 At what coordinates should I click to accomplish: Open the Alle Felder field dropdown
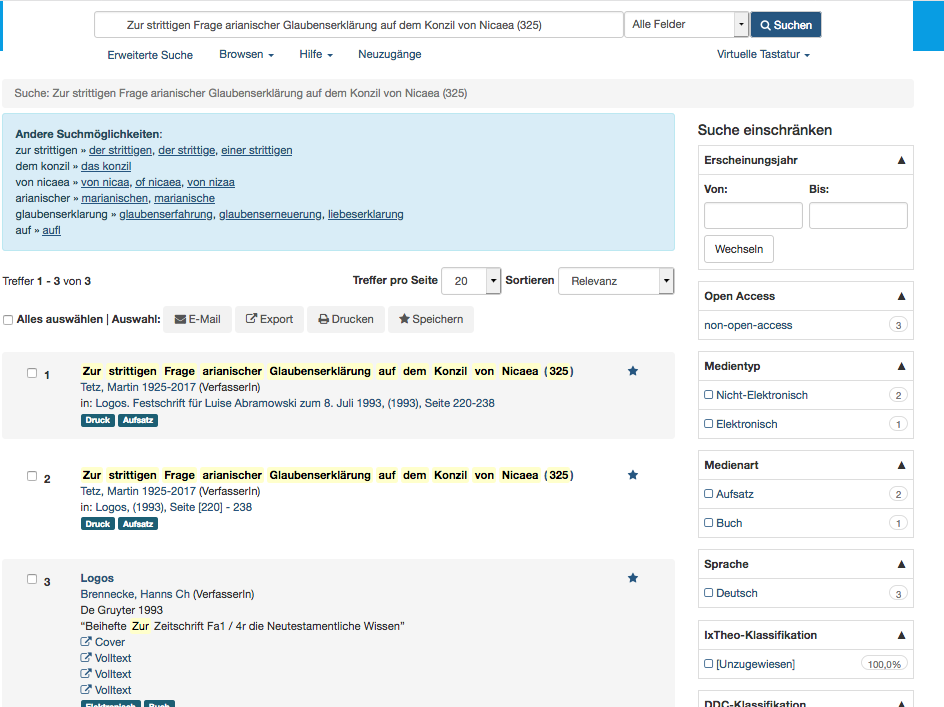686,25
